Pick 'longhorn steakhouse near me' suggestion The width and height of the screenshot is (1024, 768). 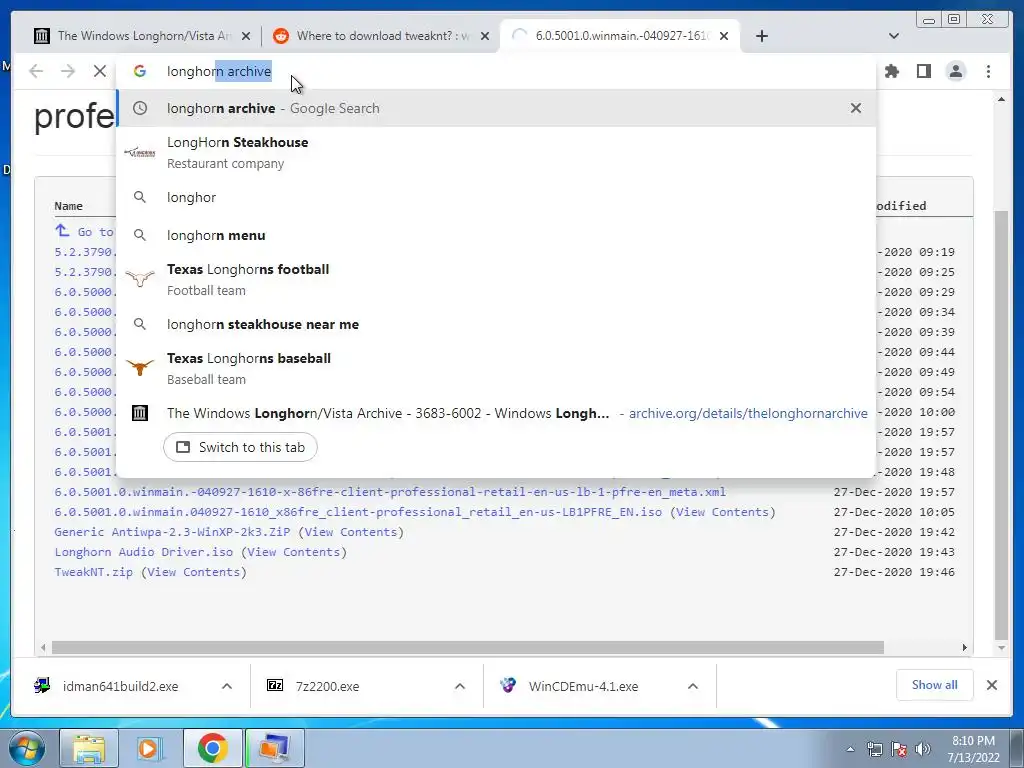point(496,324)
